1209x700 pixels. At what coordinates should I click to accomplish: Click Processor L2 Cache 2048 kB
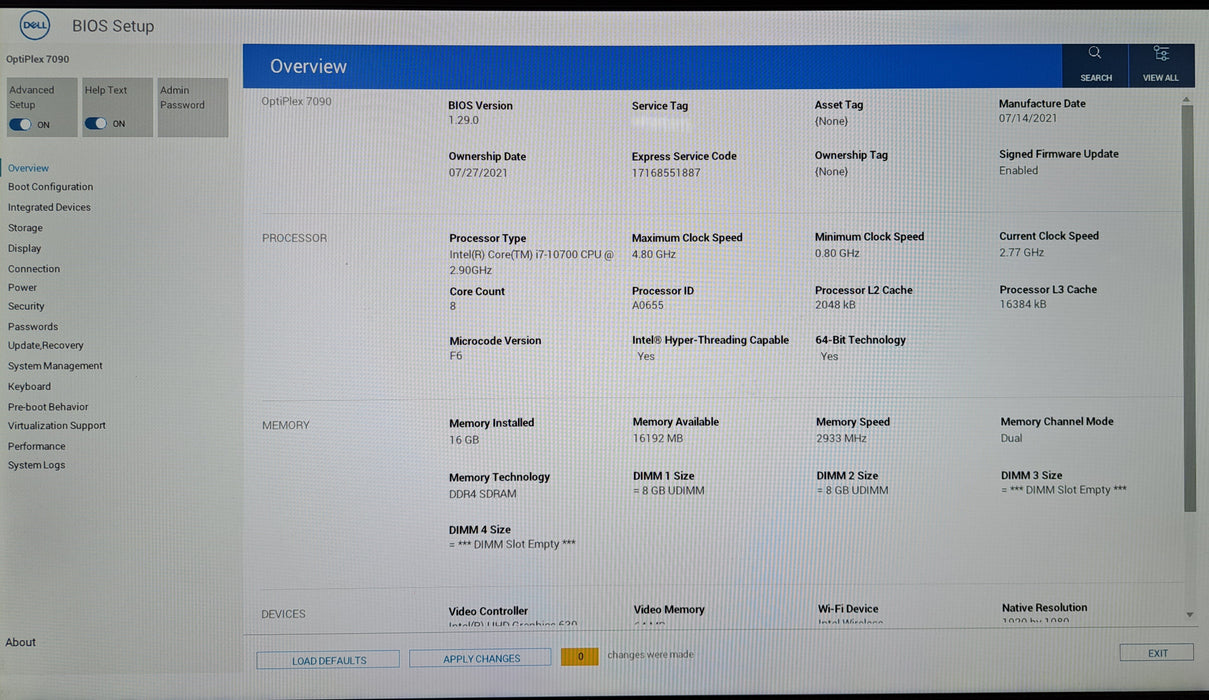point(836,304)
